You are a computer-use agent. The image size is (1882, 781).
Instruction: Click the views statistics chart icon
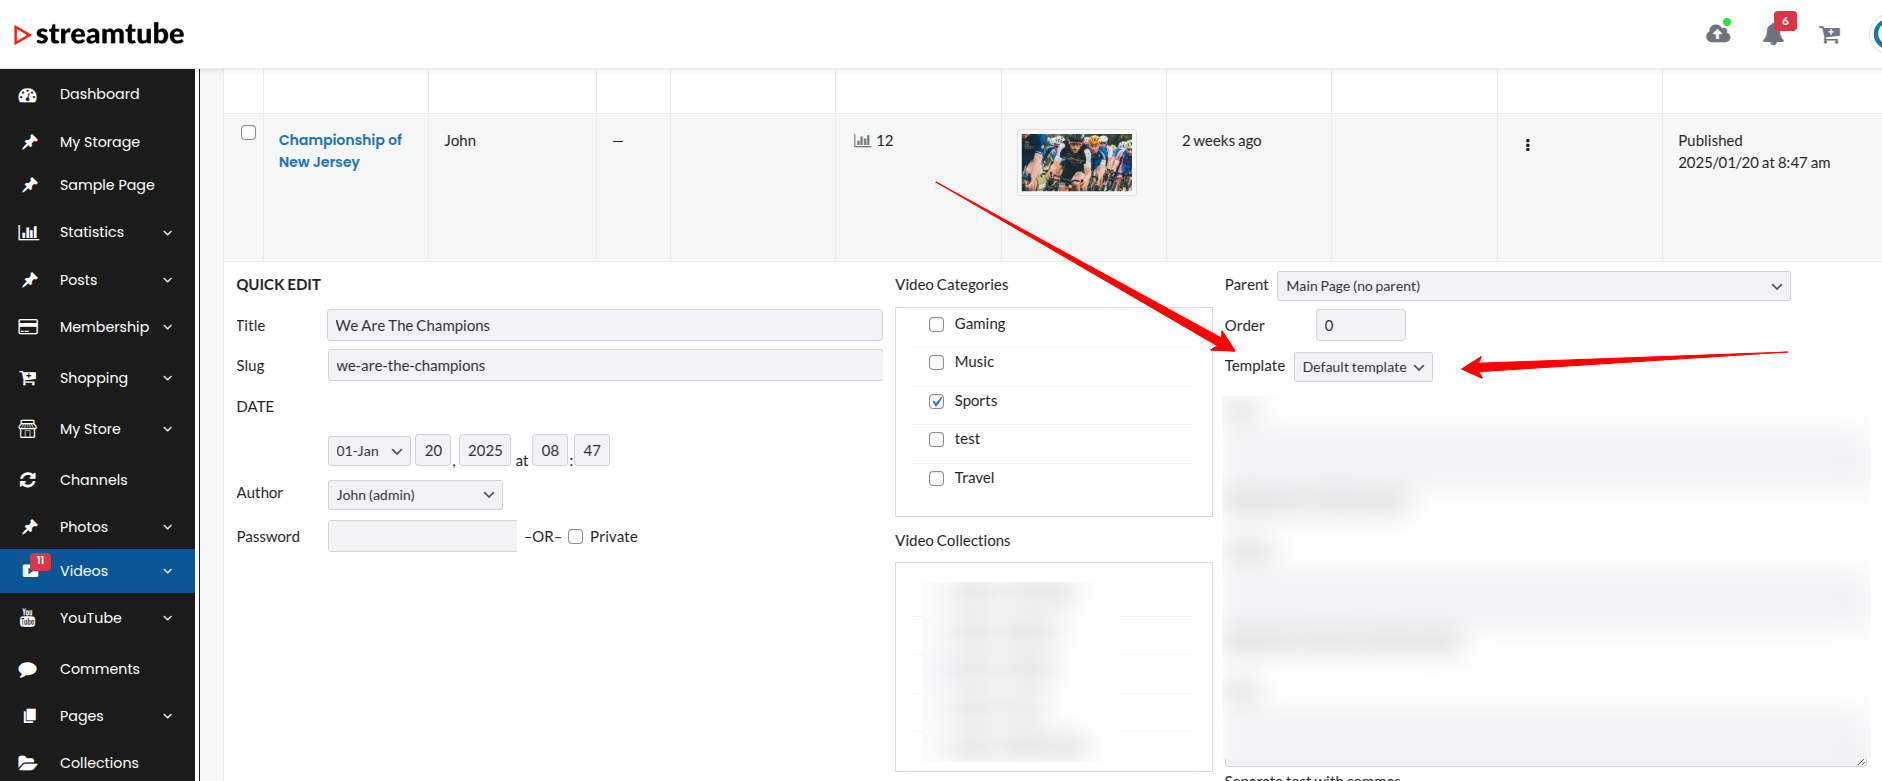[862, 141]
